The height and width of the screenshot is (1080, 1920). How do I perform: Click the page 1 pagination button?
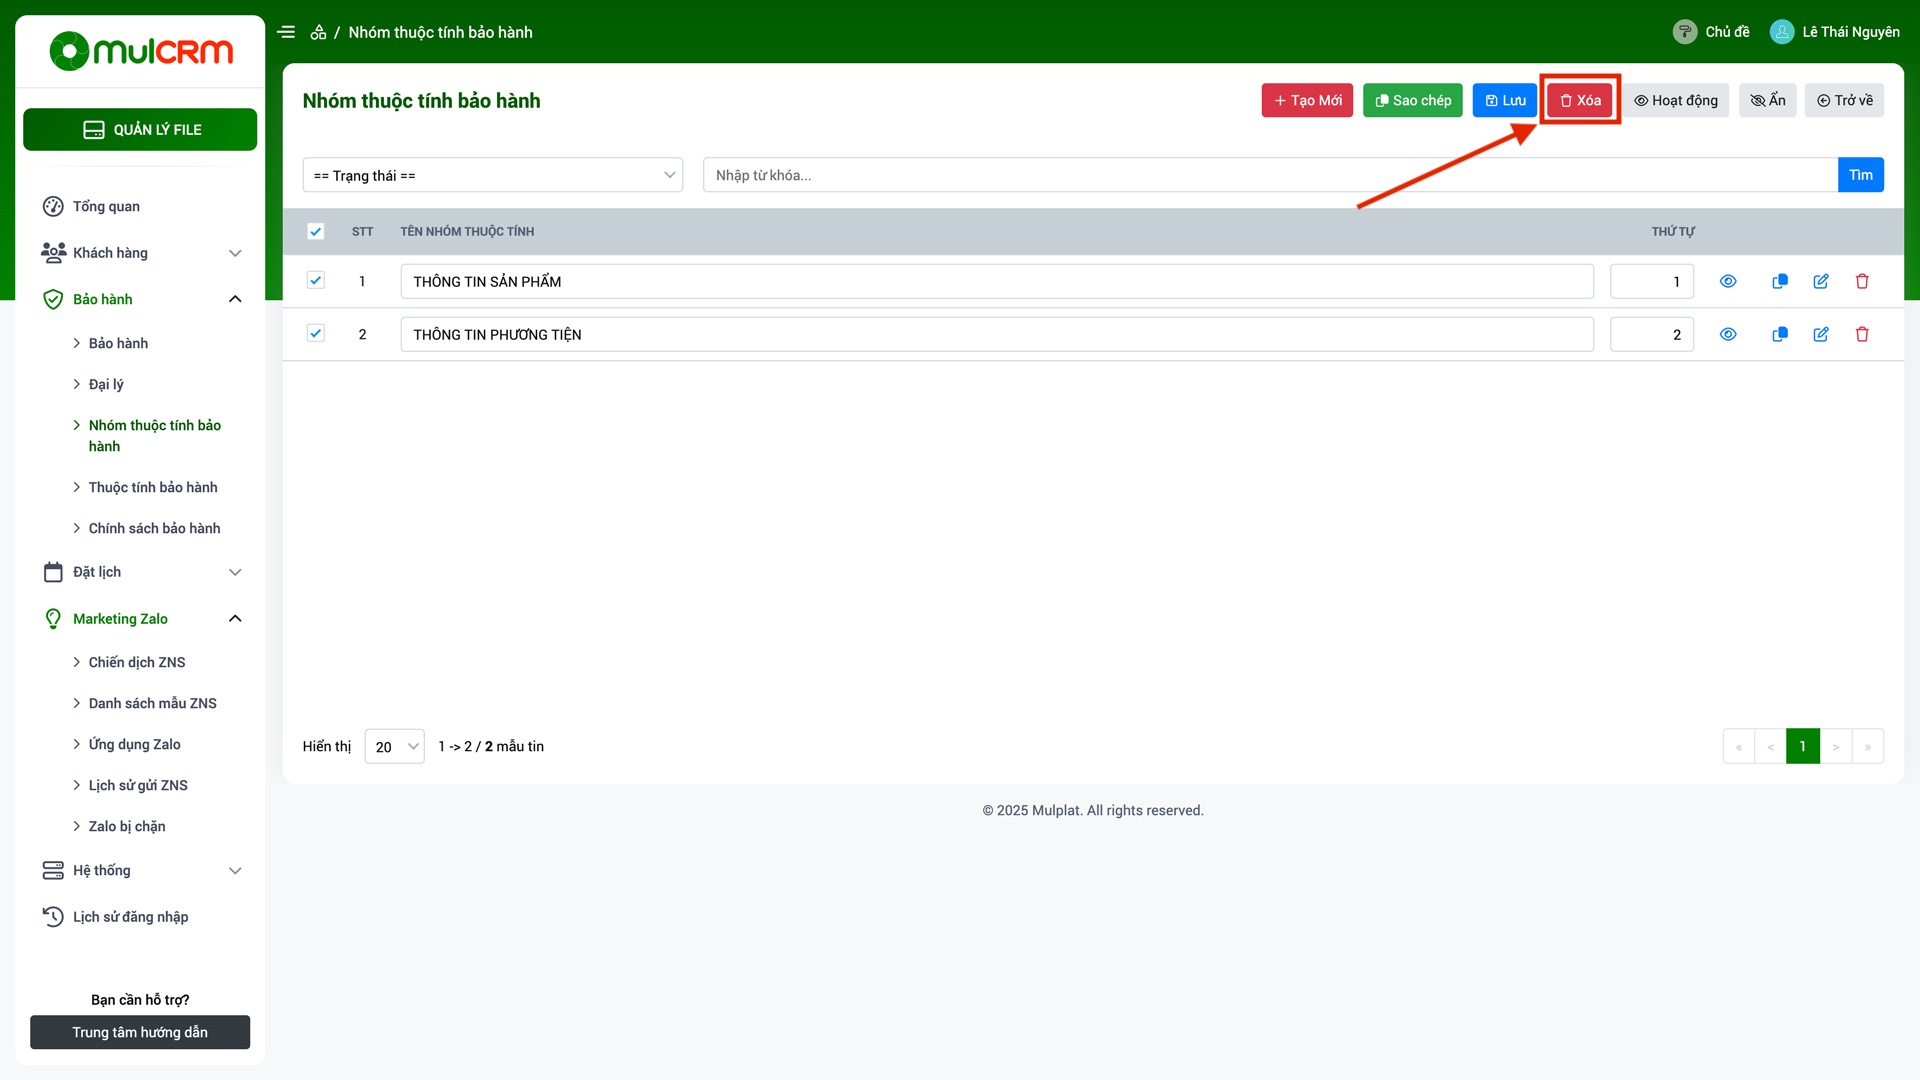[x=1802, y=747]
